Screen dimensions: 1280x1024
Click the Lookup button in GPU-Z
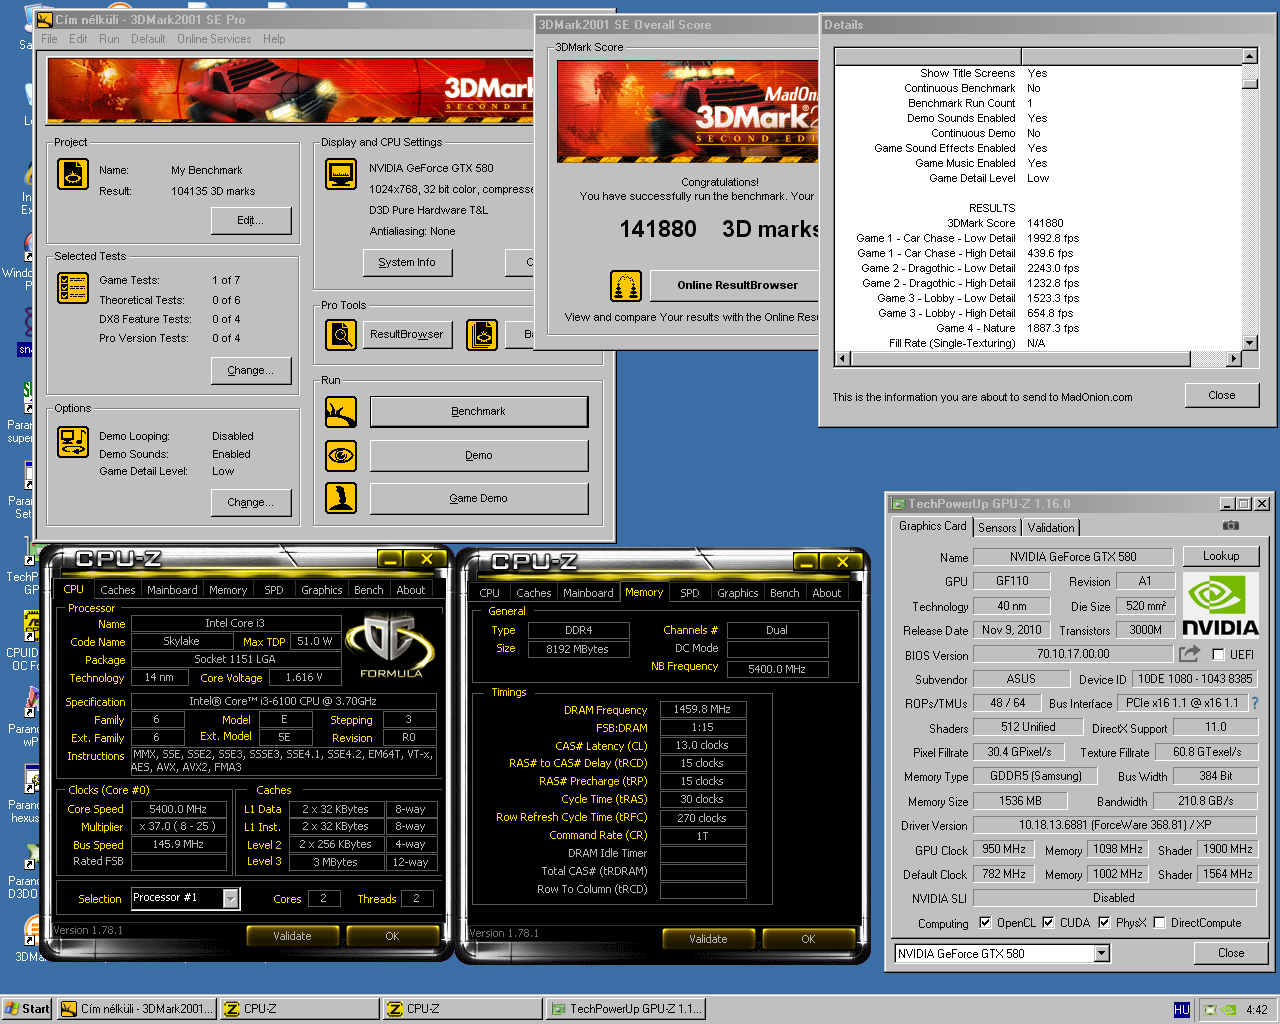click(x=1221, y=556)
